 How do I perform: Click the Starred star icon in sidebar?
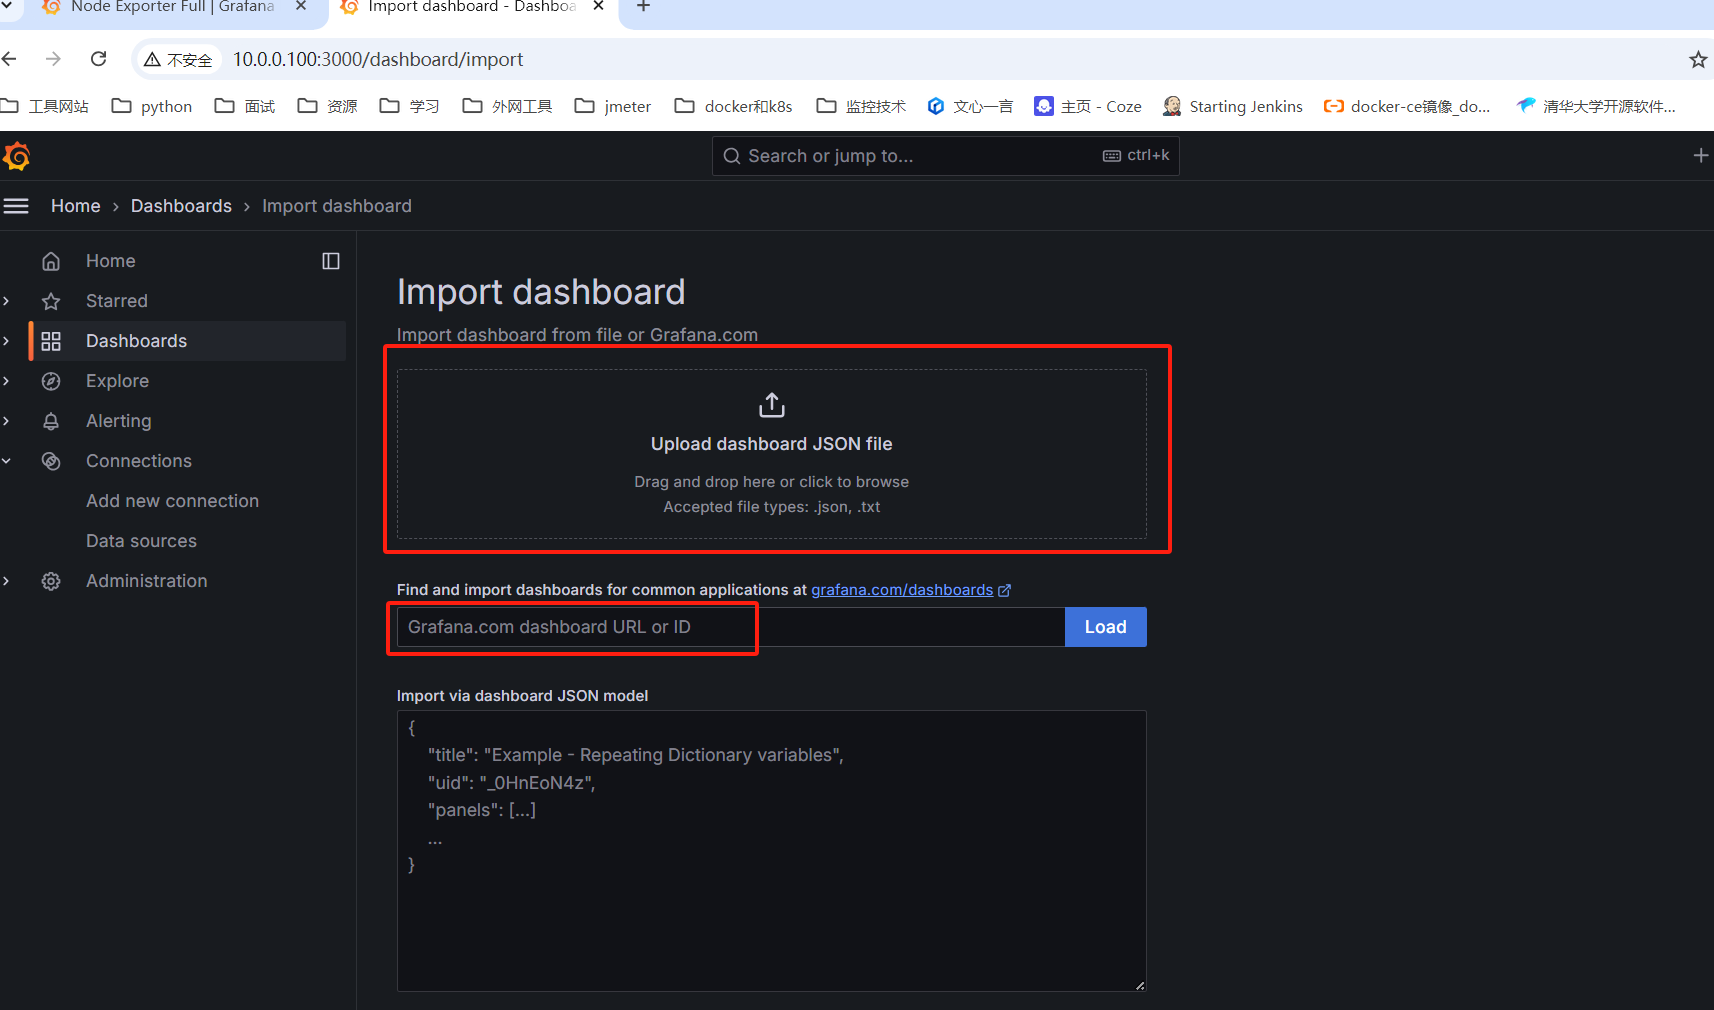(51, 301)
